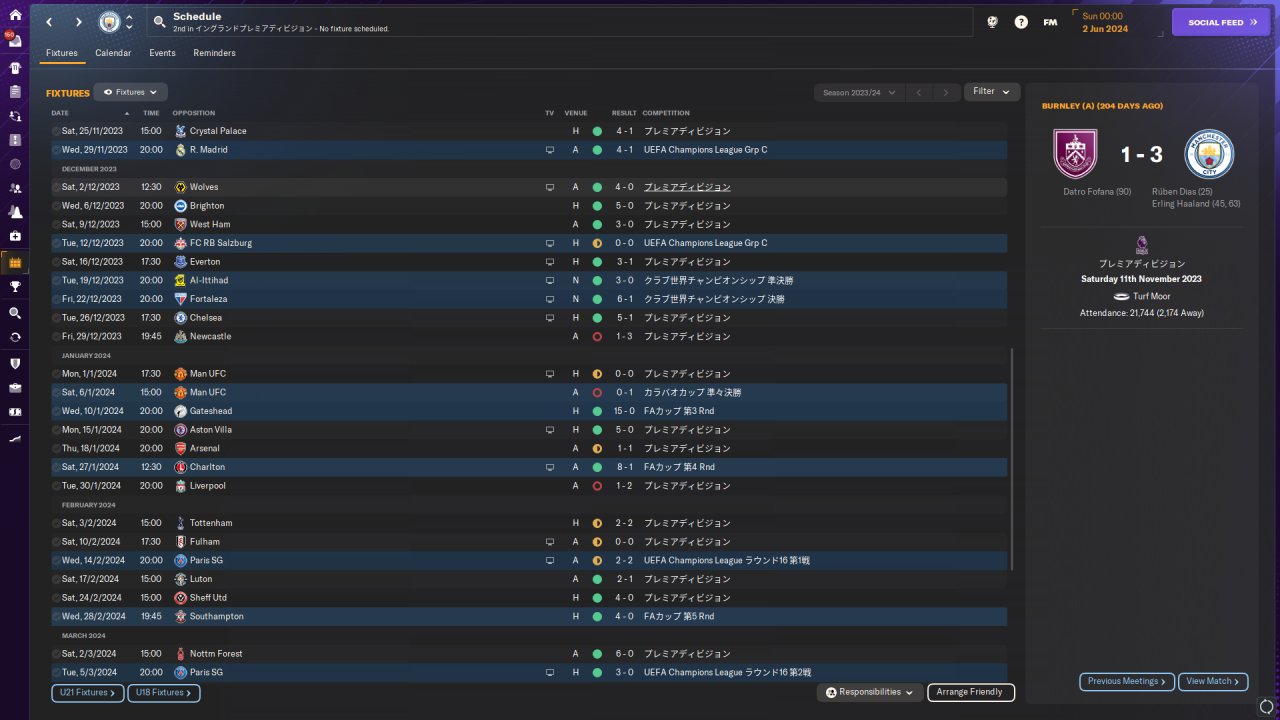Toggle the circle marker on Everton row
1280x720 pixels.
56,262
